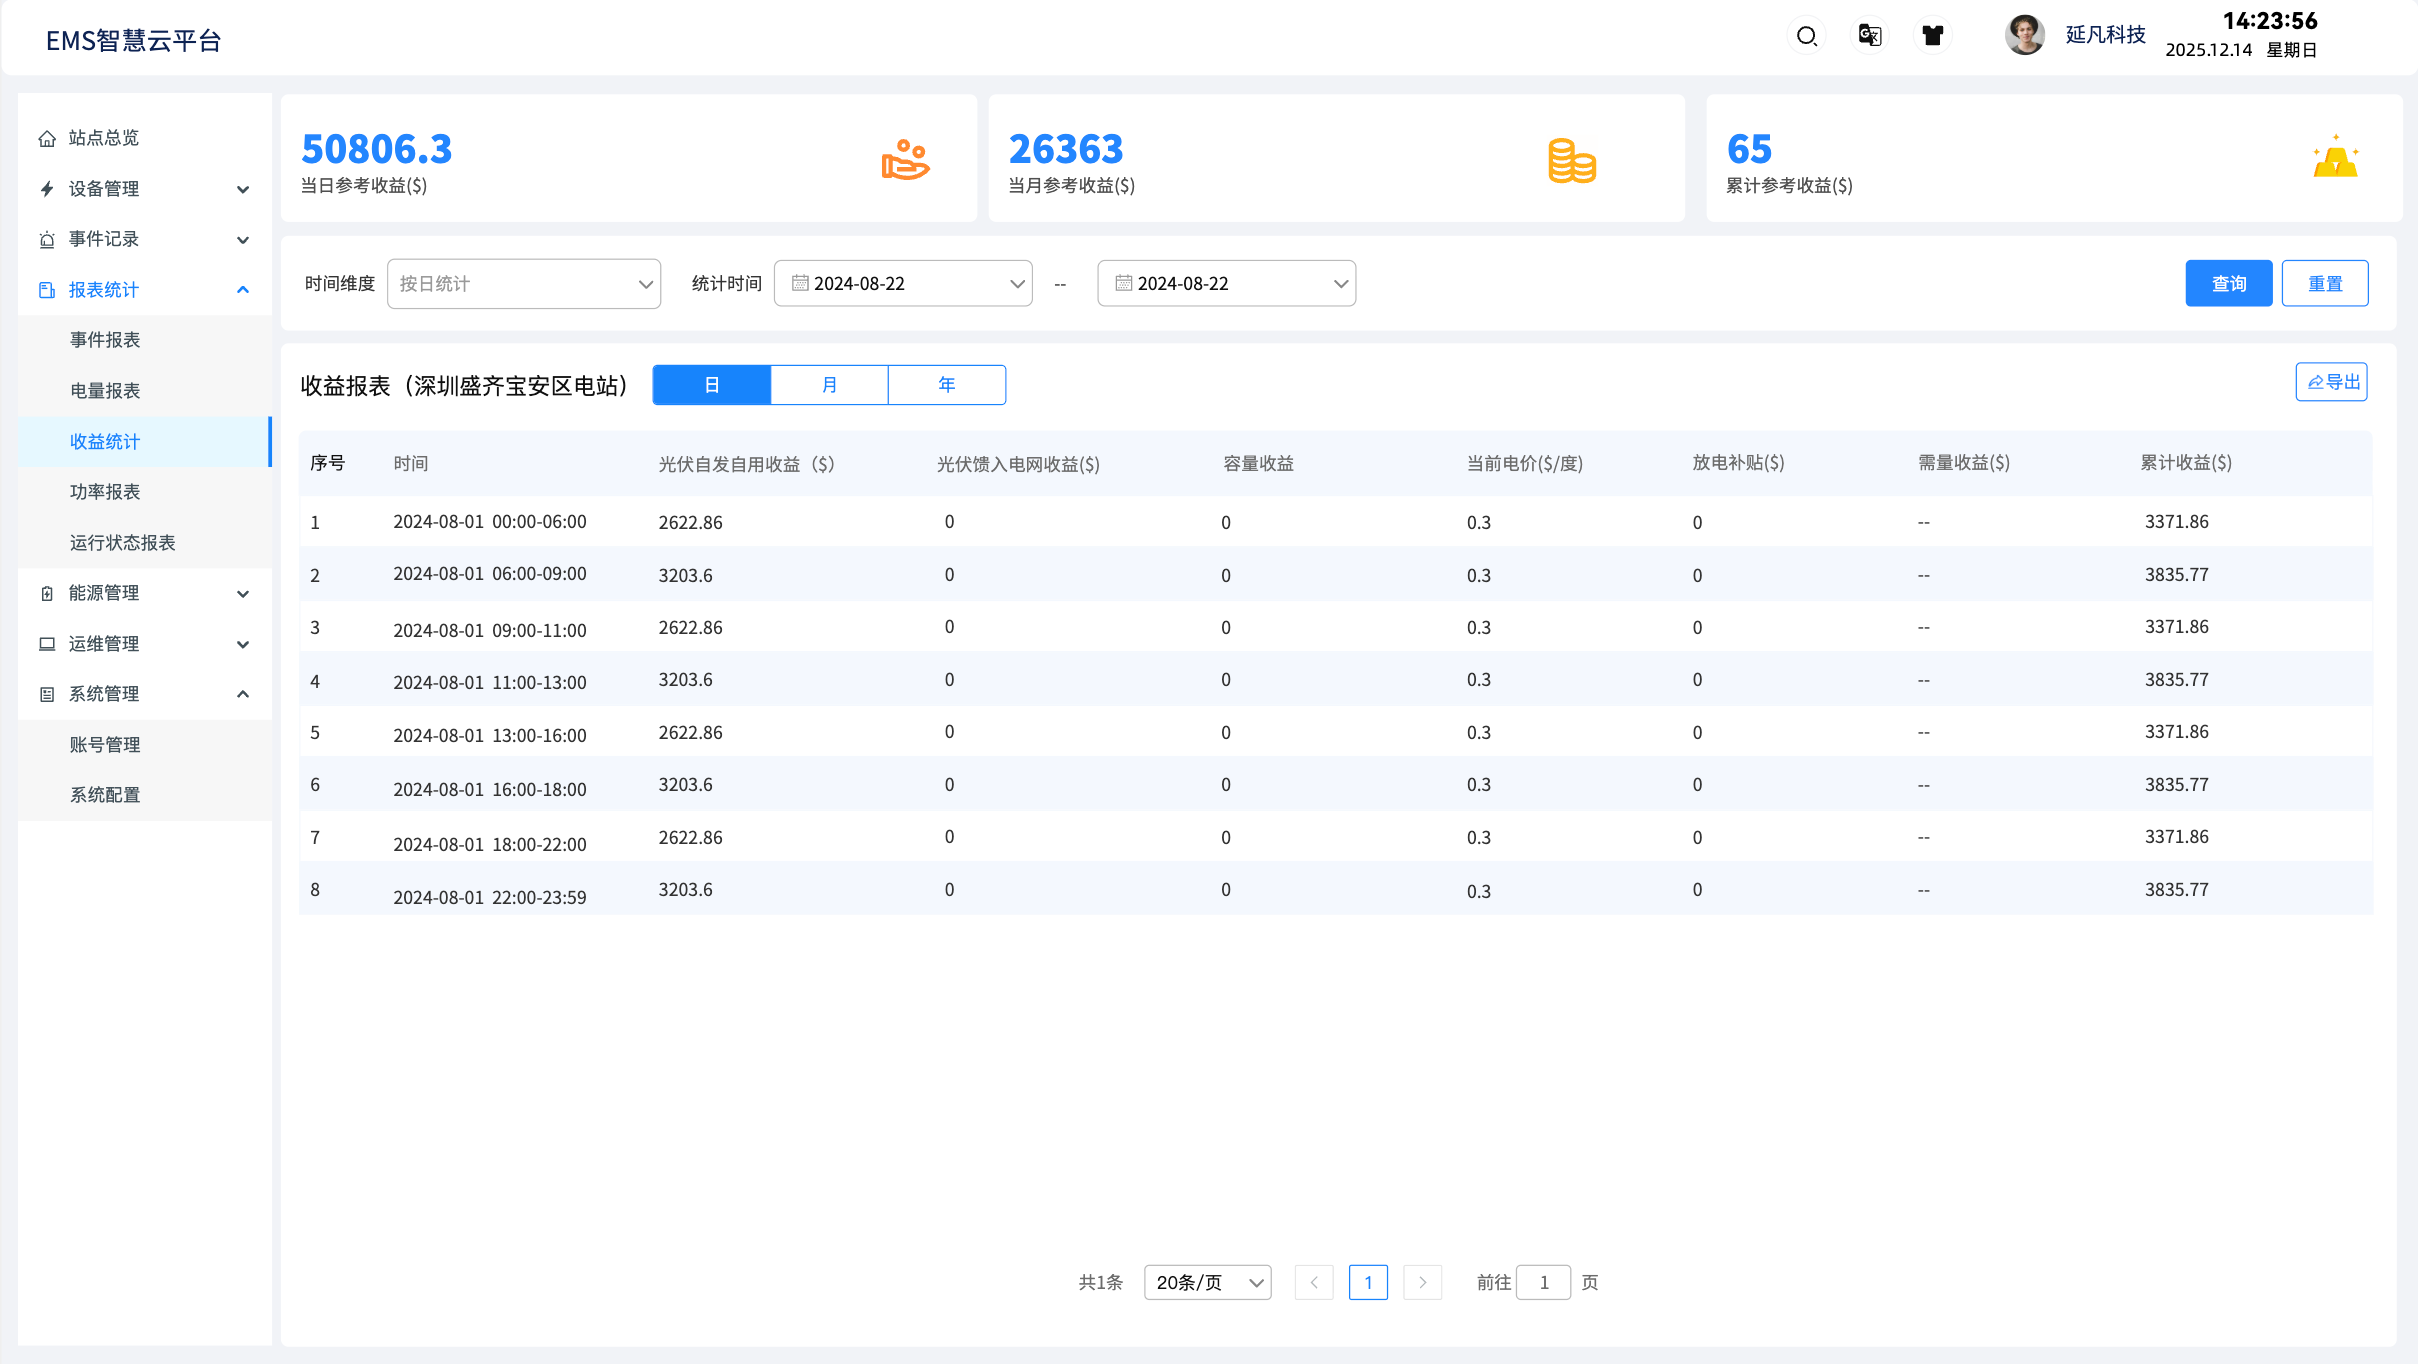Viewport: 2418px width, 1364px height.
Task: Click the search magnifier icon in header
Action: 1806,37
